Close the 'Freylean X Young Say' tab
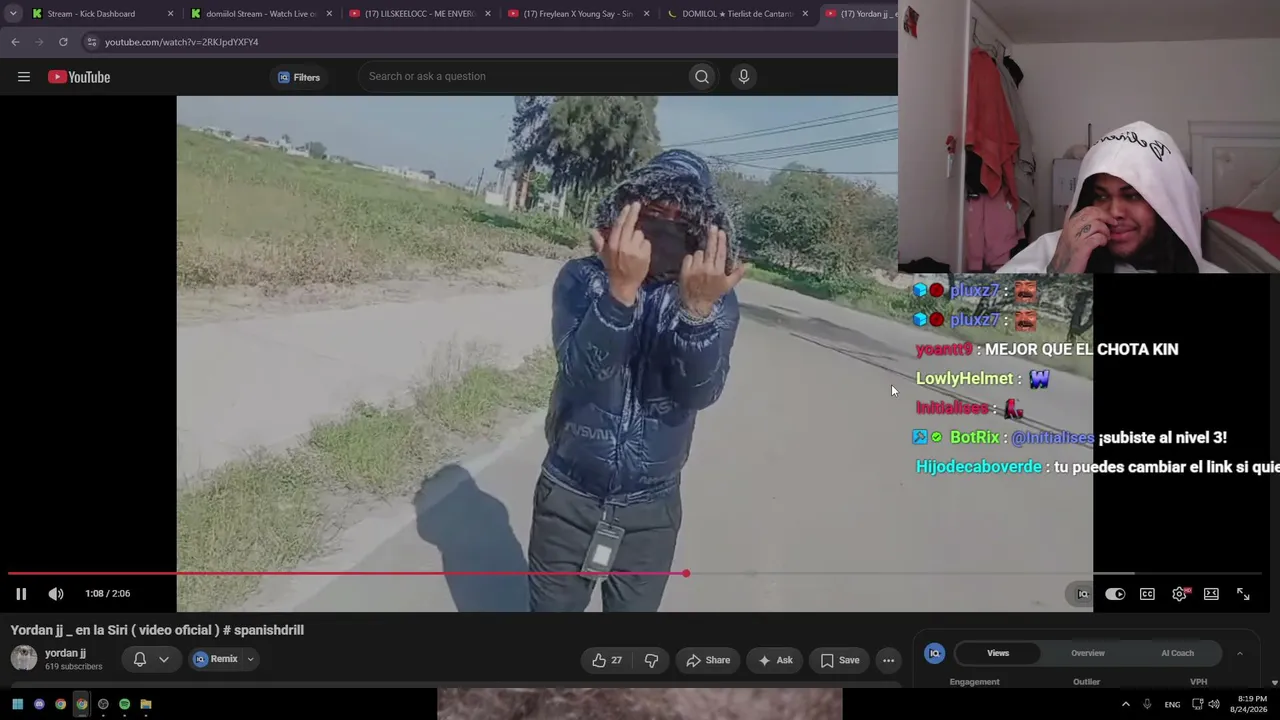 pyautogui.click(x=646, y=14)
